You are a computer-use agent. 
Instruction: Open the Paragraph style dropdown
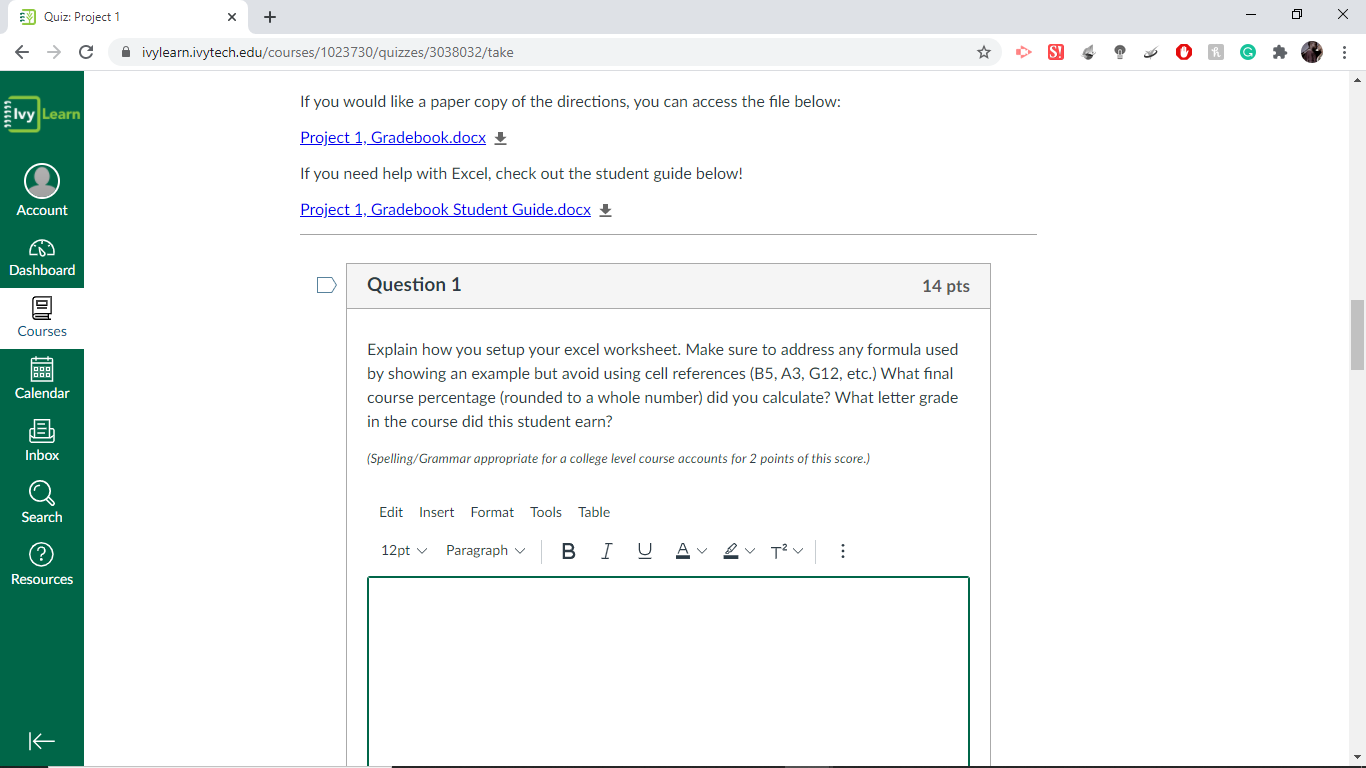pyautogui.click(x=486, y=551)
